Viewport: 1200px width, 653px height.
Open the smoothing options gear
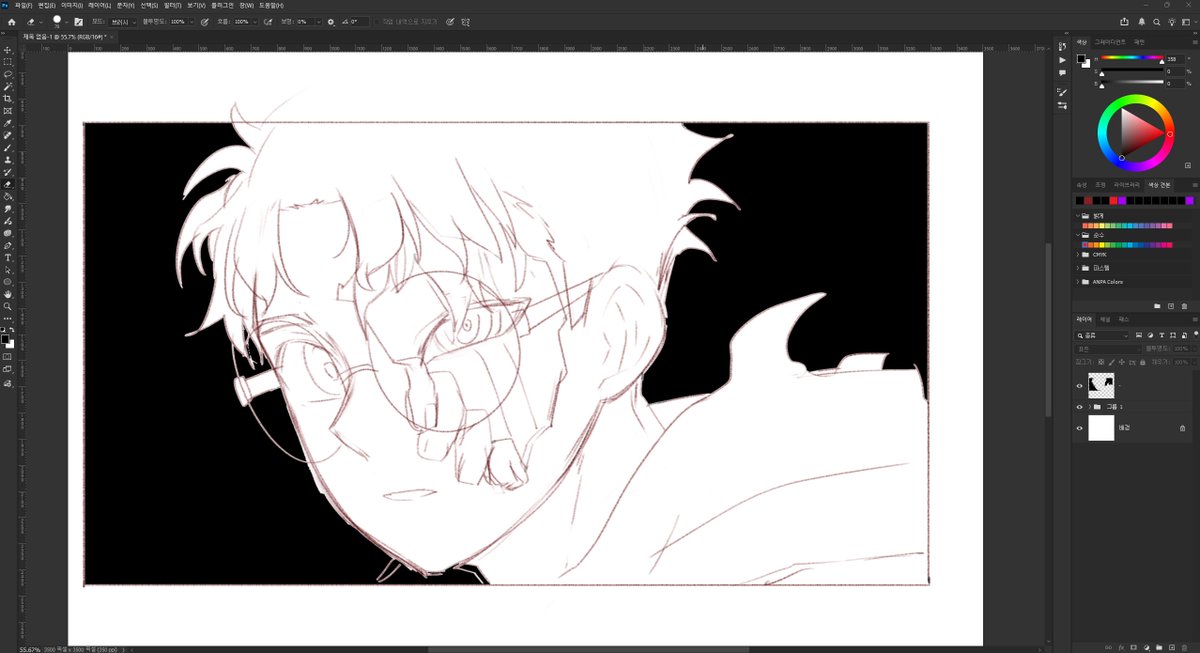pyautogui.click(x=331, y=21)
